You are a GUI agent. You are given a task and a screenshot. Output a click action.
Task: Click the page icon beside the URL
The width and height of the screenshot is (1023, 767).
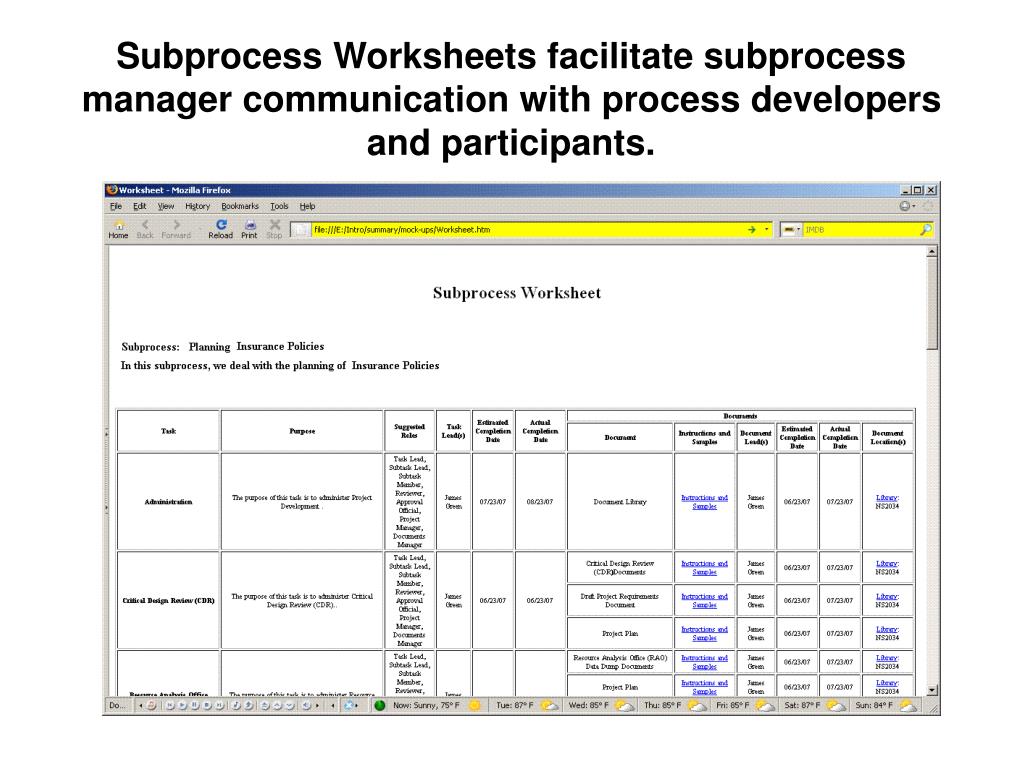tap(299, 230)
